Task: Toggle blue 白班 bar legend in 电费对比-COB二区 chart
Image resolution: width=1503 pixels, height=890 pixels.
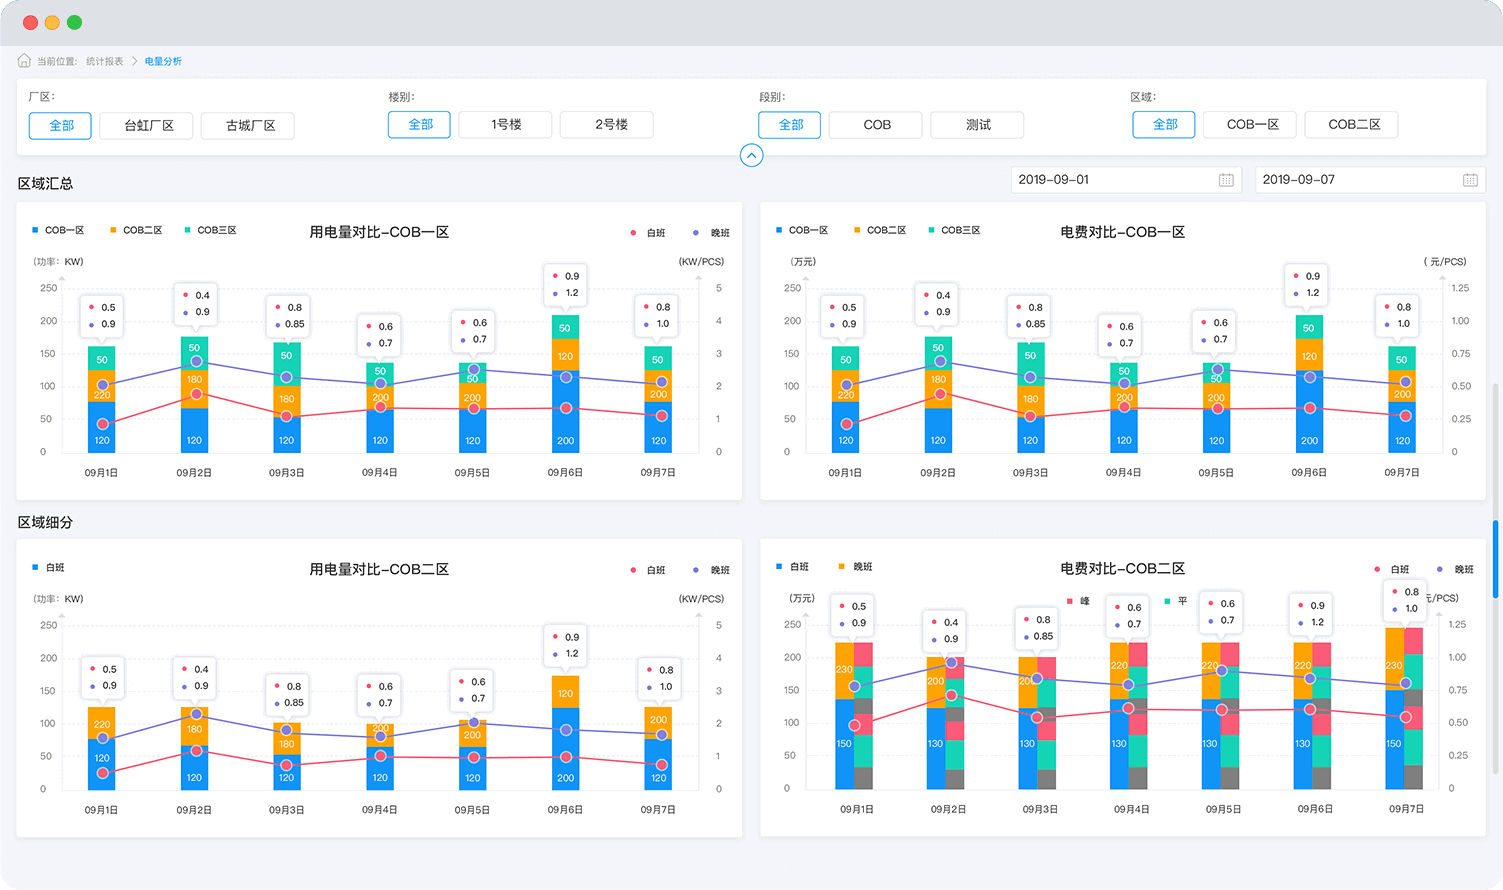Action: coord(792,567)
